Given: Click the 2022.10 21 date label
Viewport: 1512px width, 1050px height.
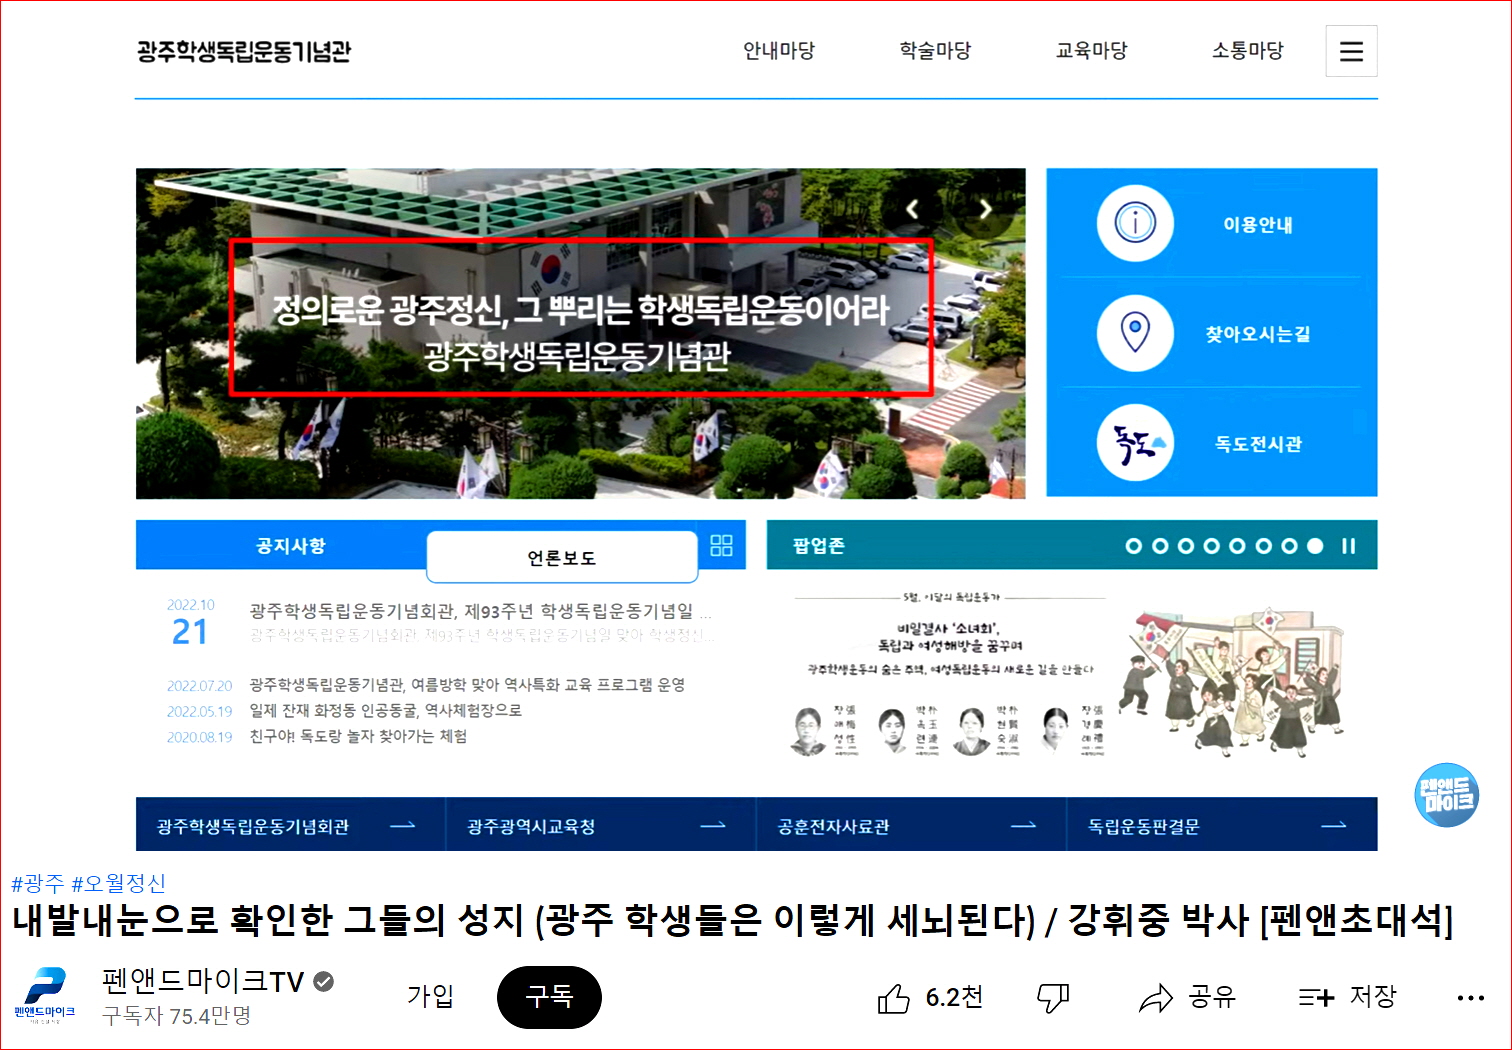Looking at the screenshot, I should click(x=190, y=624).
